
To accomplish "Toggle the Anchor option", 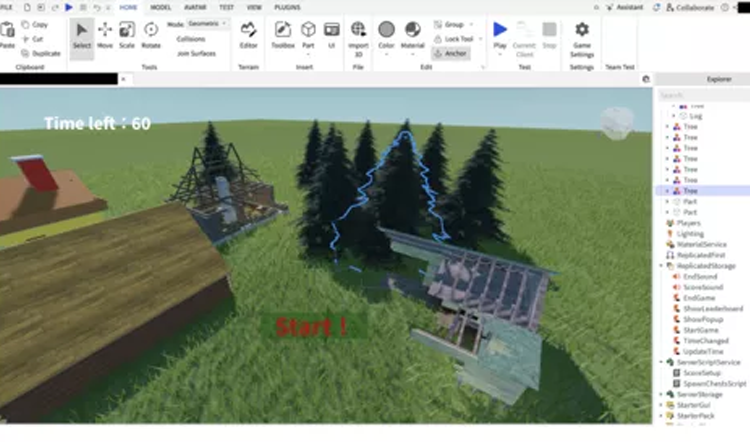I will point(451,53).
